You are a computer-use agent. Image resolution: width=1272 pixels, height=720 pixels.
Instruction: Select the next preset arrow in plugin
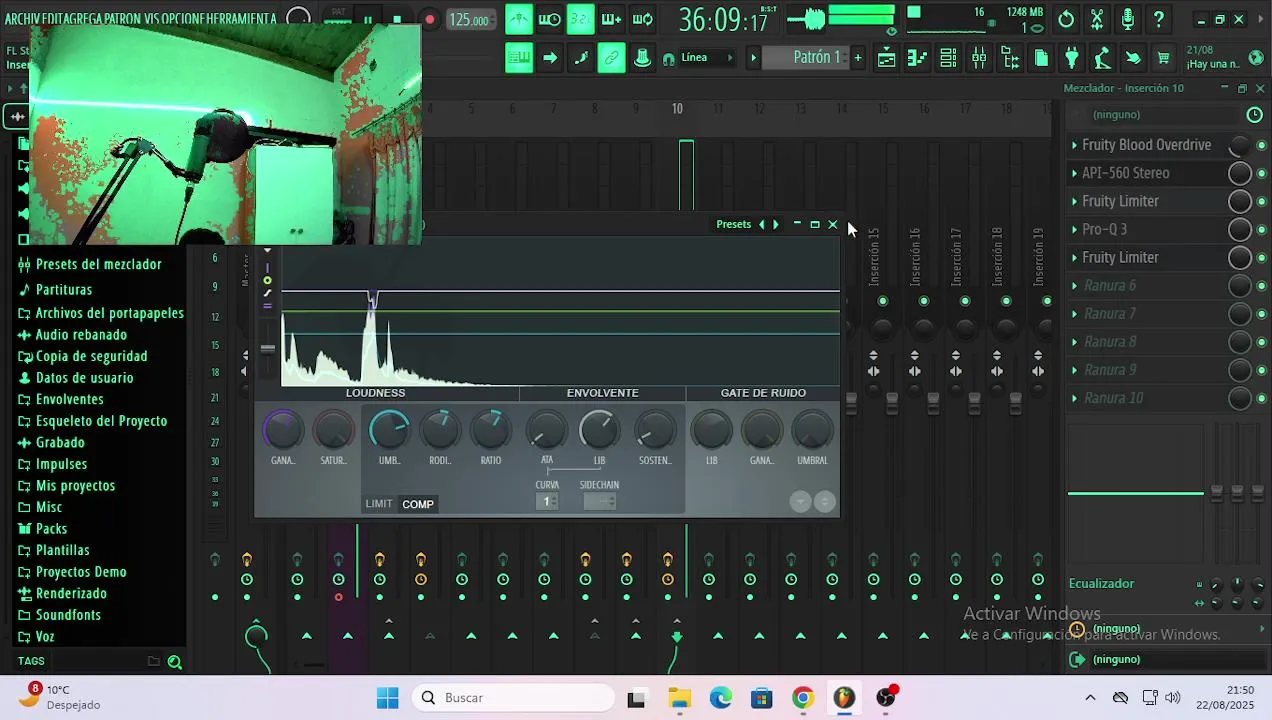[x=775, y=225]
